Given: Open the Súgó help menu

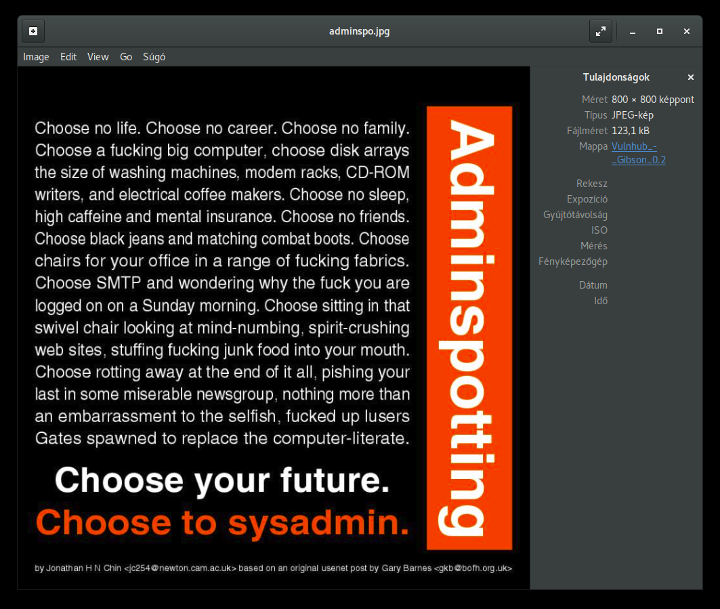Looking at the screenshot, I should click(154, 57).
